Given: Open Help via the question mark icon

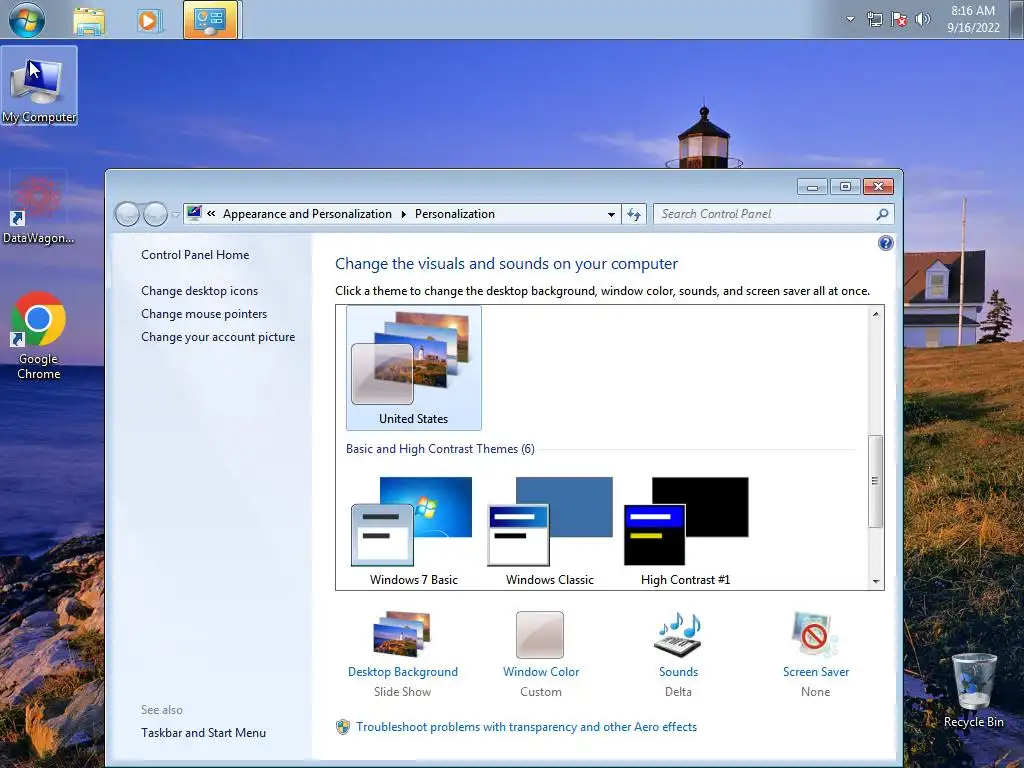Looking at the screenshot, I should [x=886, y=244].
